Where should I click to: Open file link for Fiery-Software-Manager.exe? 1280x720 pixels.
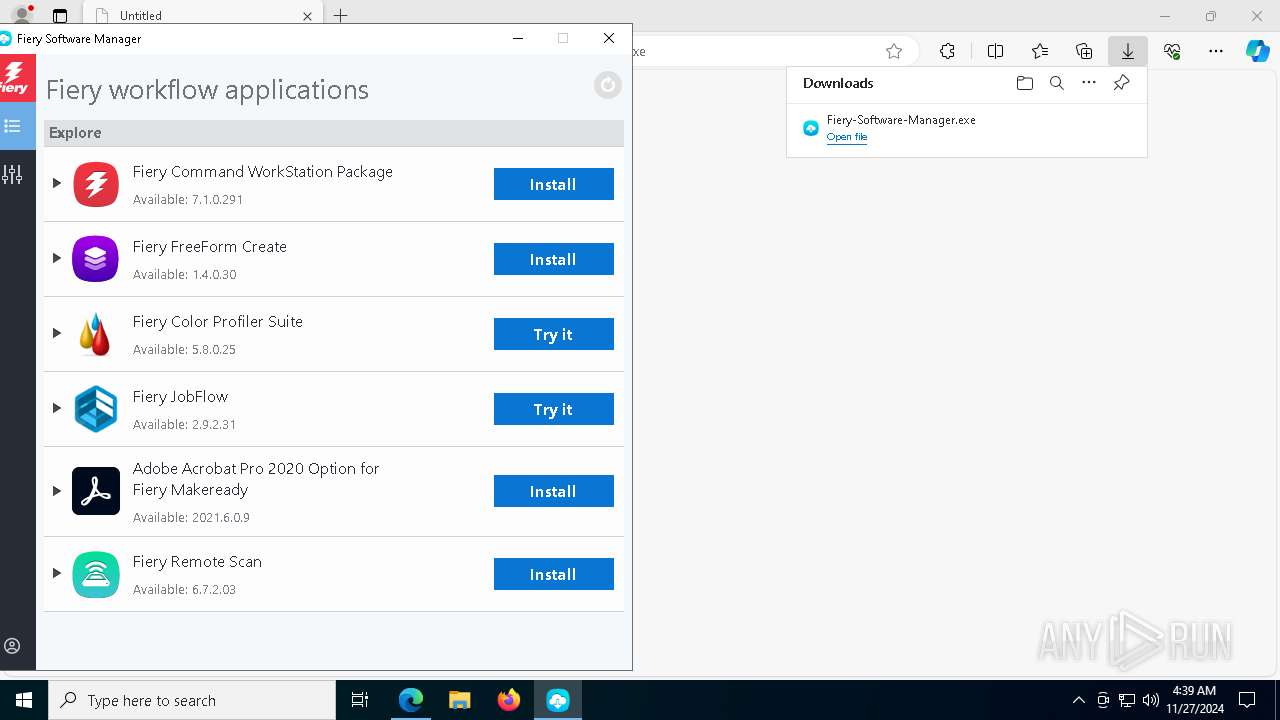(847, 137)
